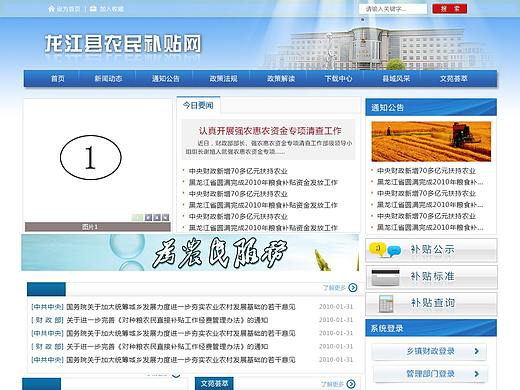
Task: Click the 为农民服务 banner image
Action: coord(190,252)
